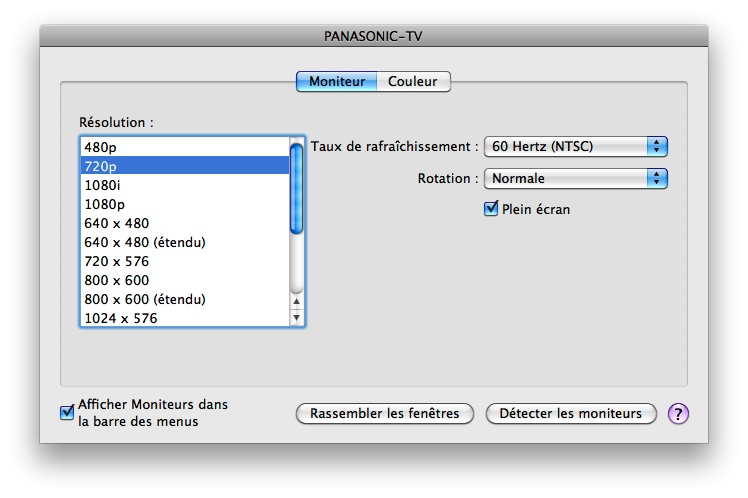This screenshot has height=498, width=748.
Task: Open the purple help question mark button
Action: 679,413
